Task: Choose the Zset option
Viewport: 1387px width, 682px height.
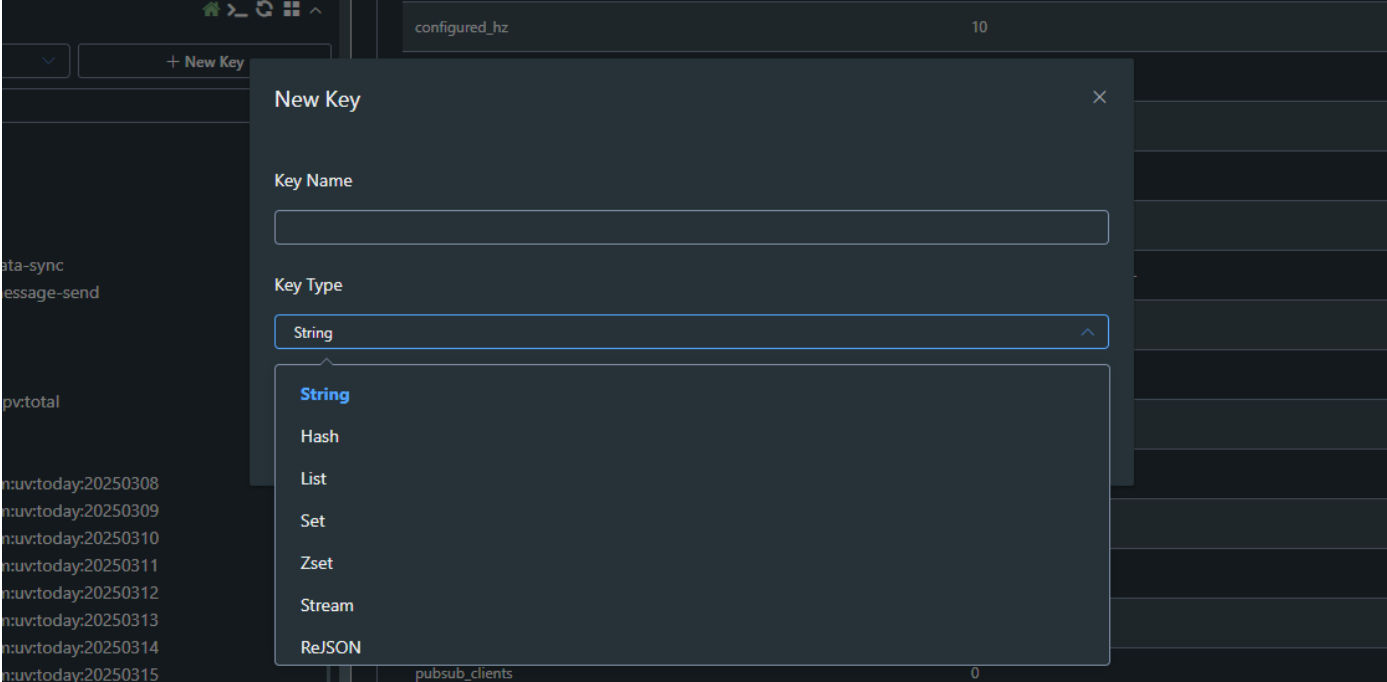Action: 316,563
